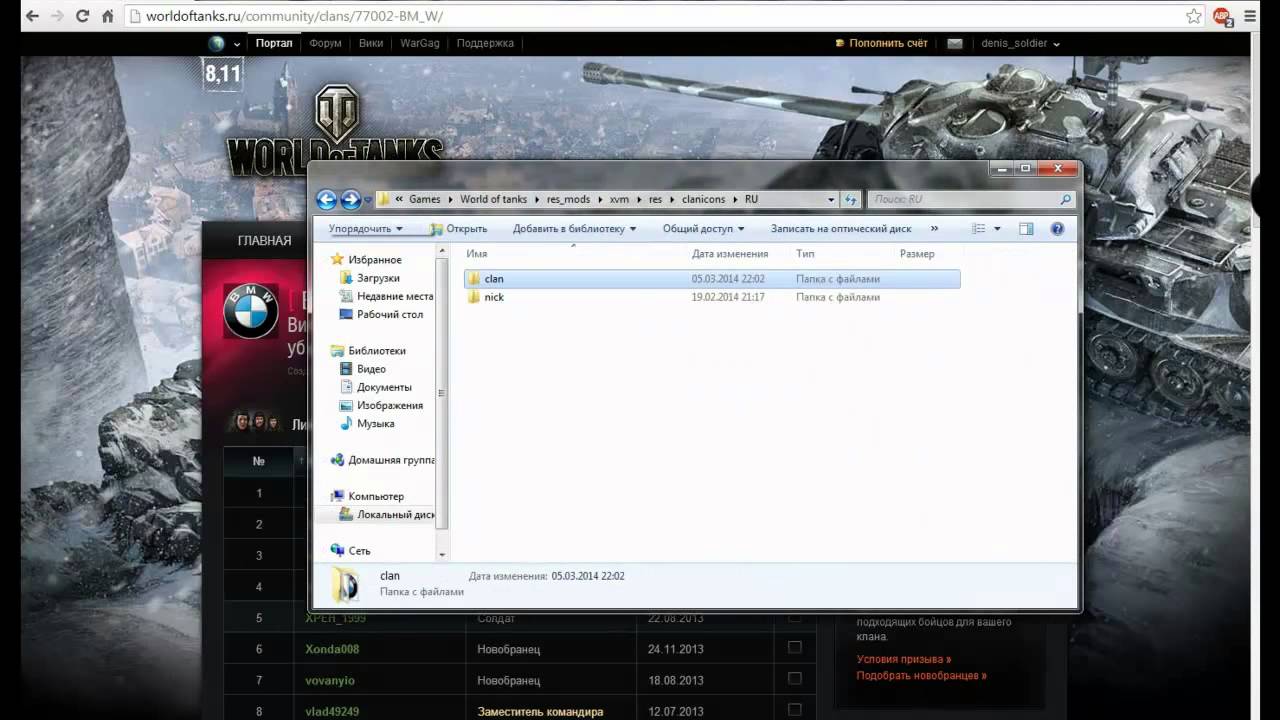Image resolution: width=1280 pixels, height=720 pixels.
Task: Show more toolbar commands chevron
Action: tap(935, 229)
